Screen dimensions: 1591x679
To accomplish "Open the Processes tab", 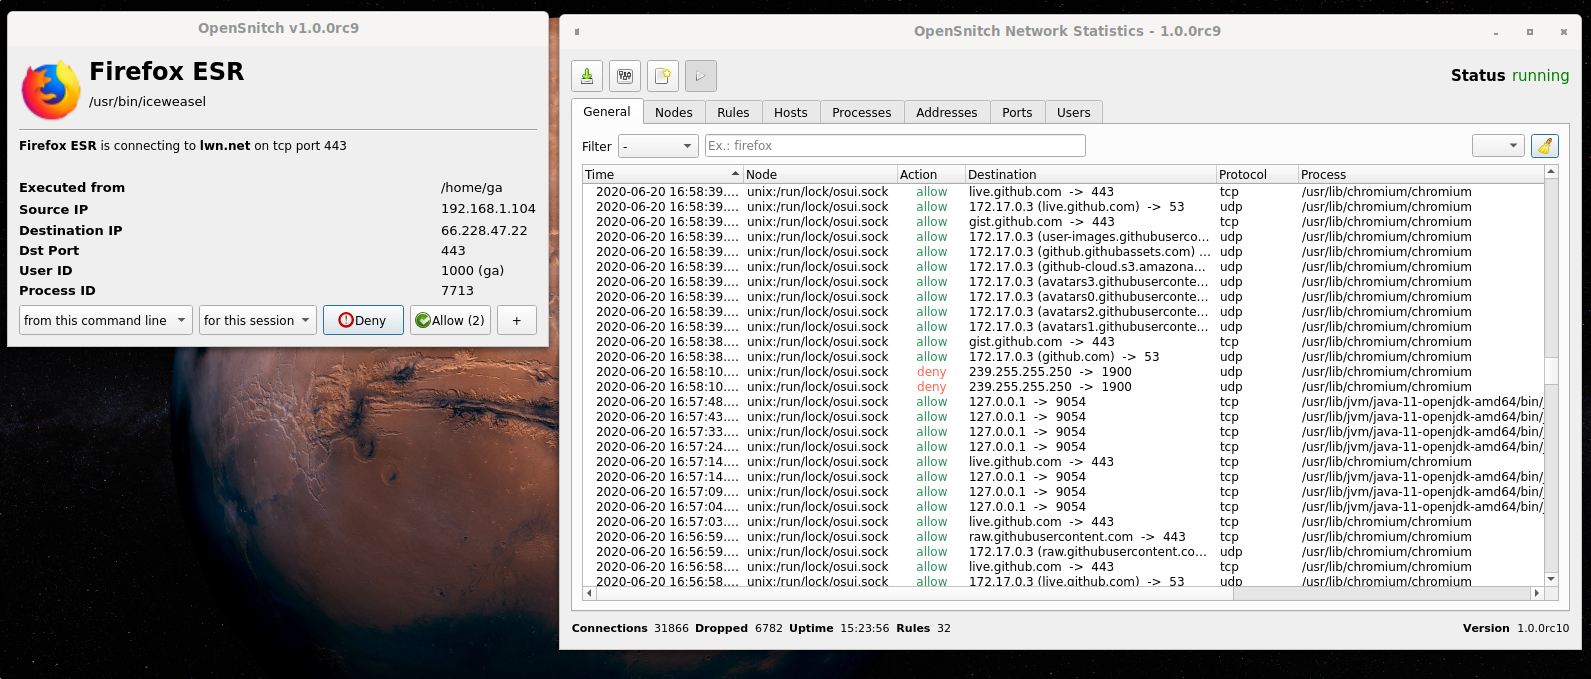I will [x=861, y=112].
